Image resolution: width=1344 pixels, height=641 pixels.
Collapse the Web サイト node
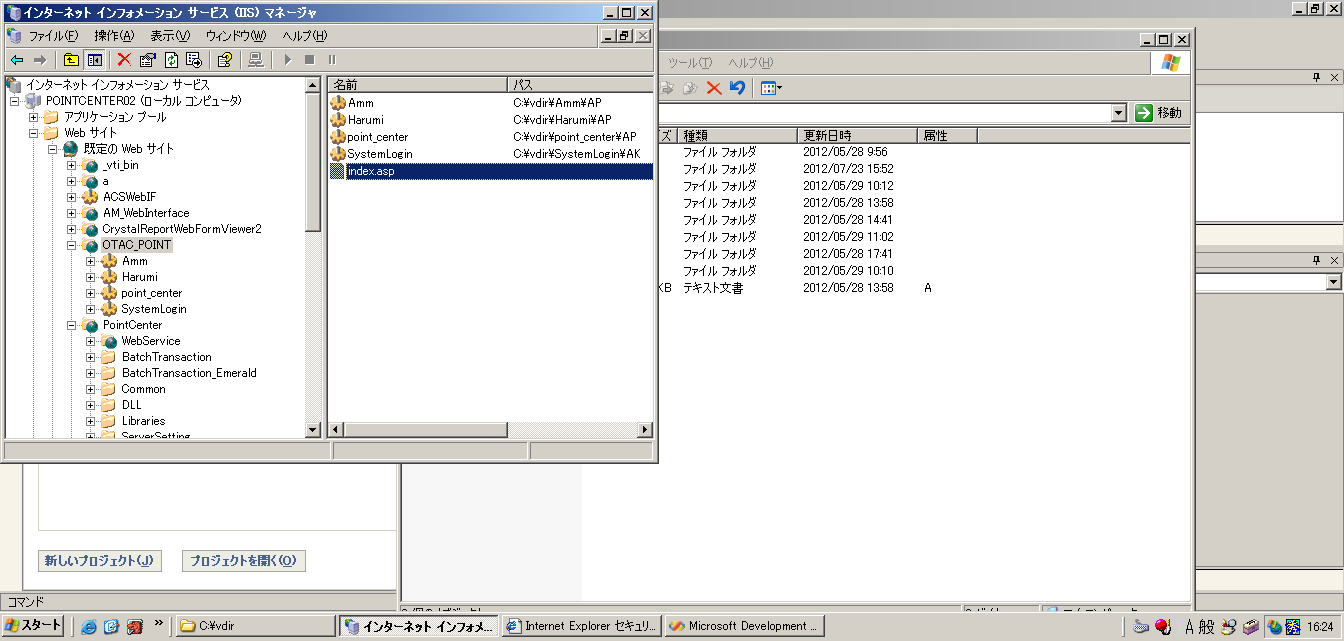coord(34,133)
